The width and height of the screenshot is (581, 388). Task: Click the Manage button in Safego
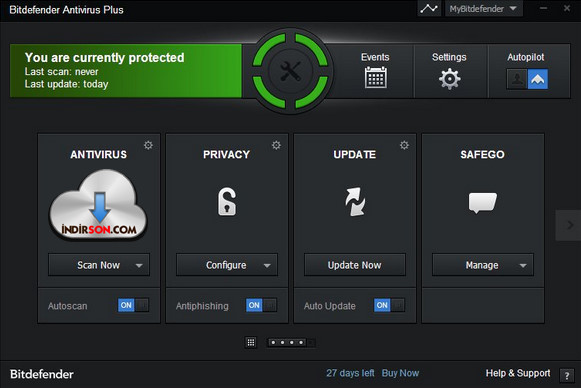coord(482,265)
